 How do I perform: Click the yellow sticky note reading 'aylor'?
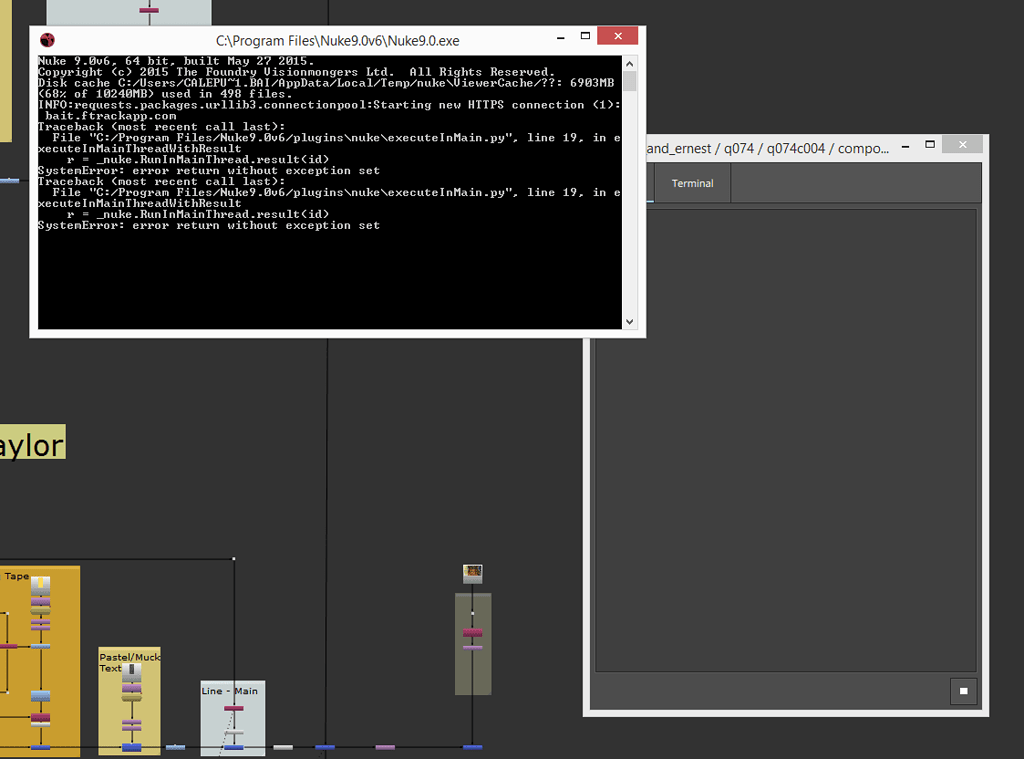point(32,444)
